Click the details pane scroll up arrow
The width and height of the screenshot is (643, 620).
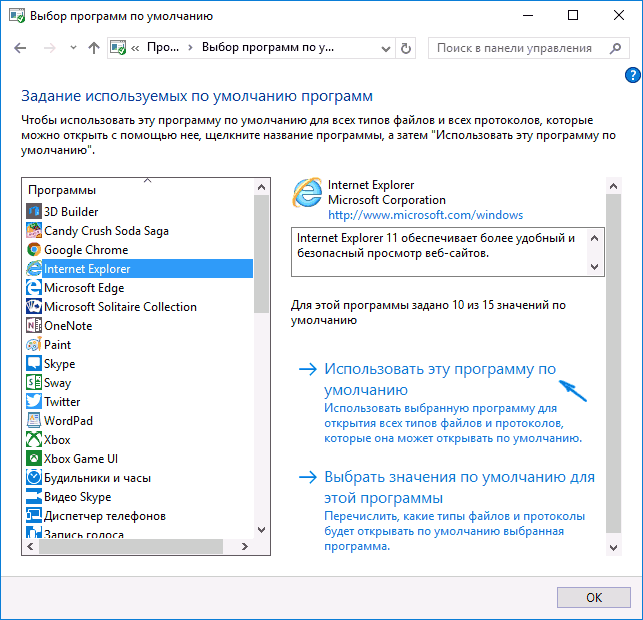[x=613, y=186]
